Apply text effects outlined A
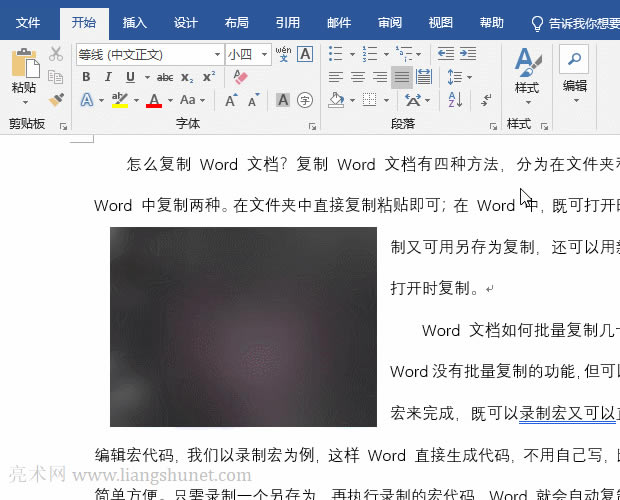 87,100
